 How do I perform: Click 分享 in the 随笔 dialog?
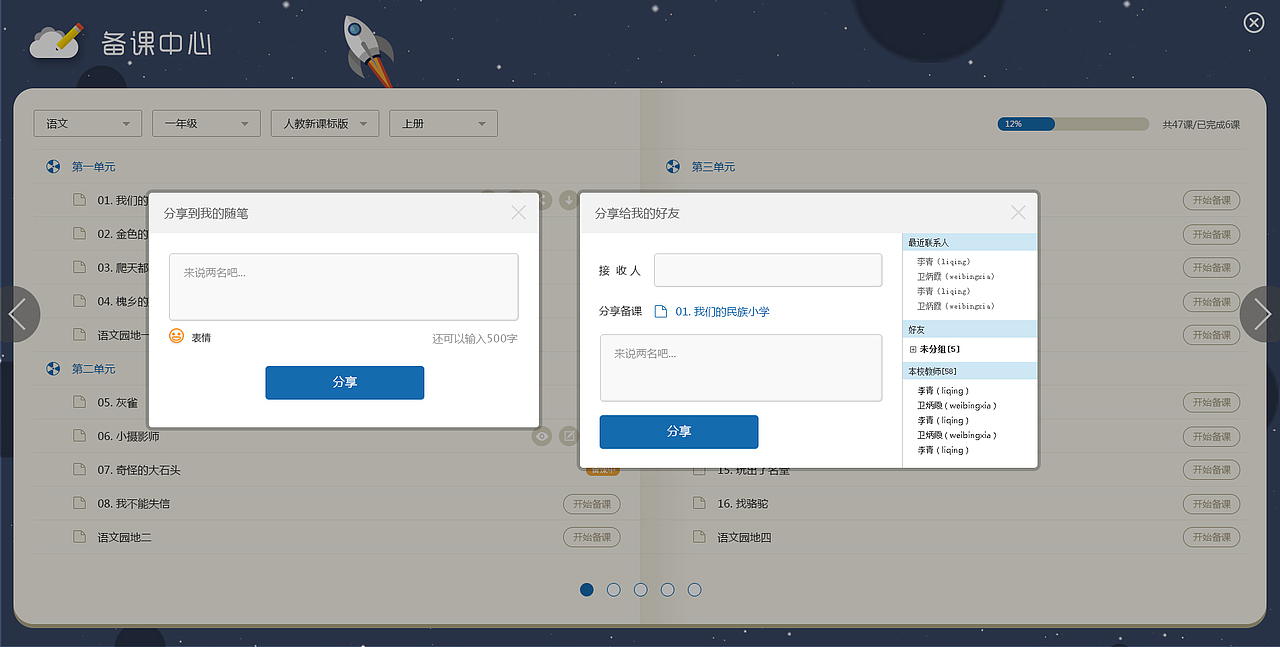345,382
